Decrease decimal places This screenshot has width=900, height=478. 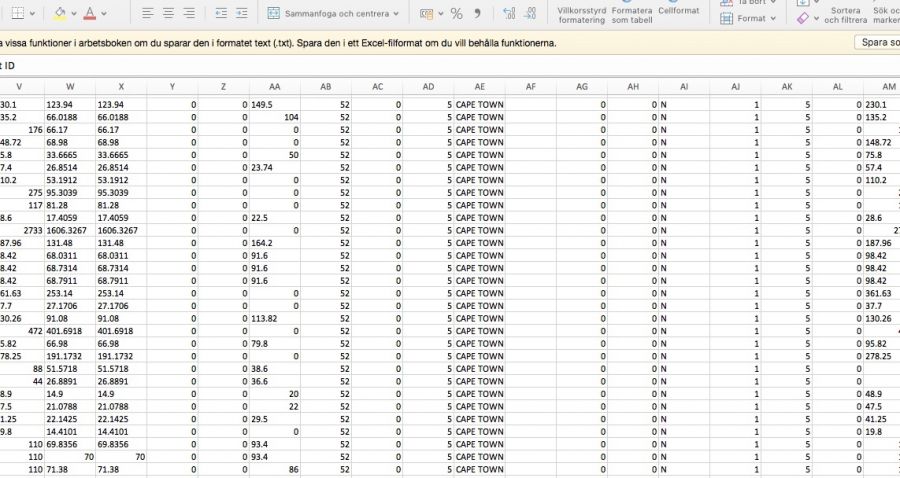[x=530, y=13]
